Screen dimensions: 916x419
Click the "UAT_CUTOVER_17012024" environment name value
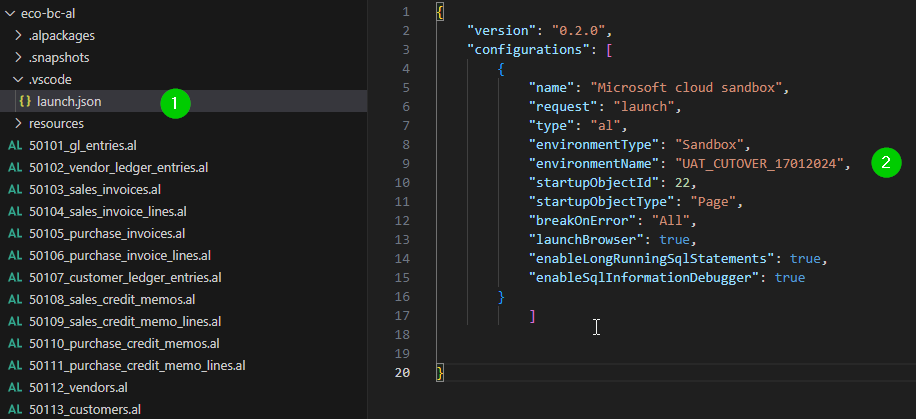point(759,164)
